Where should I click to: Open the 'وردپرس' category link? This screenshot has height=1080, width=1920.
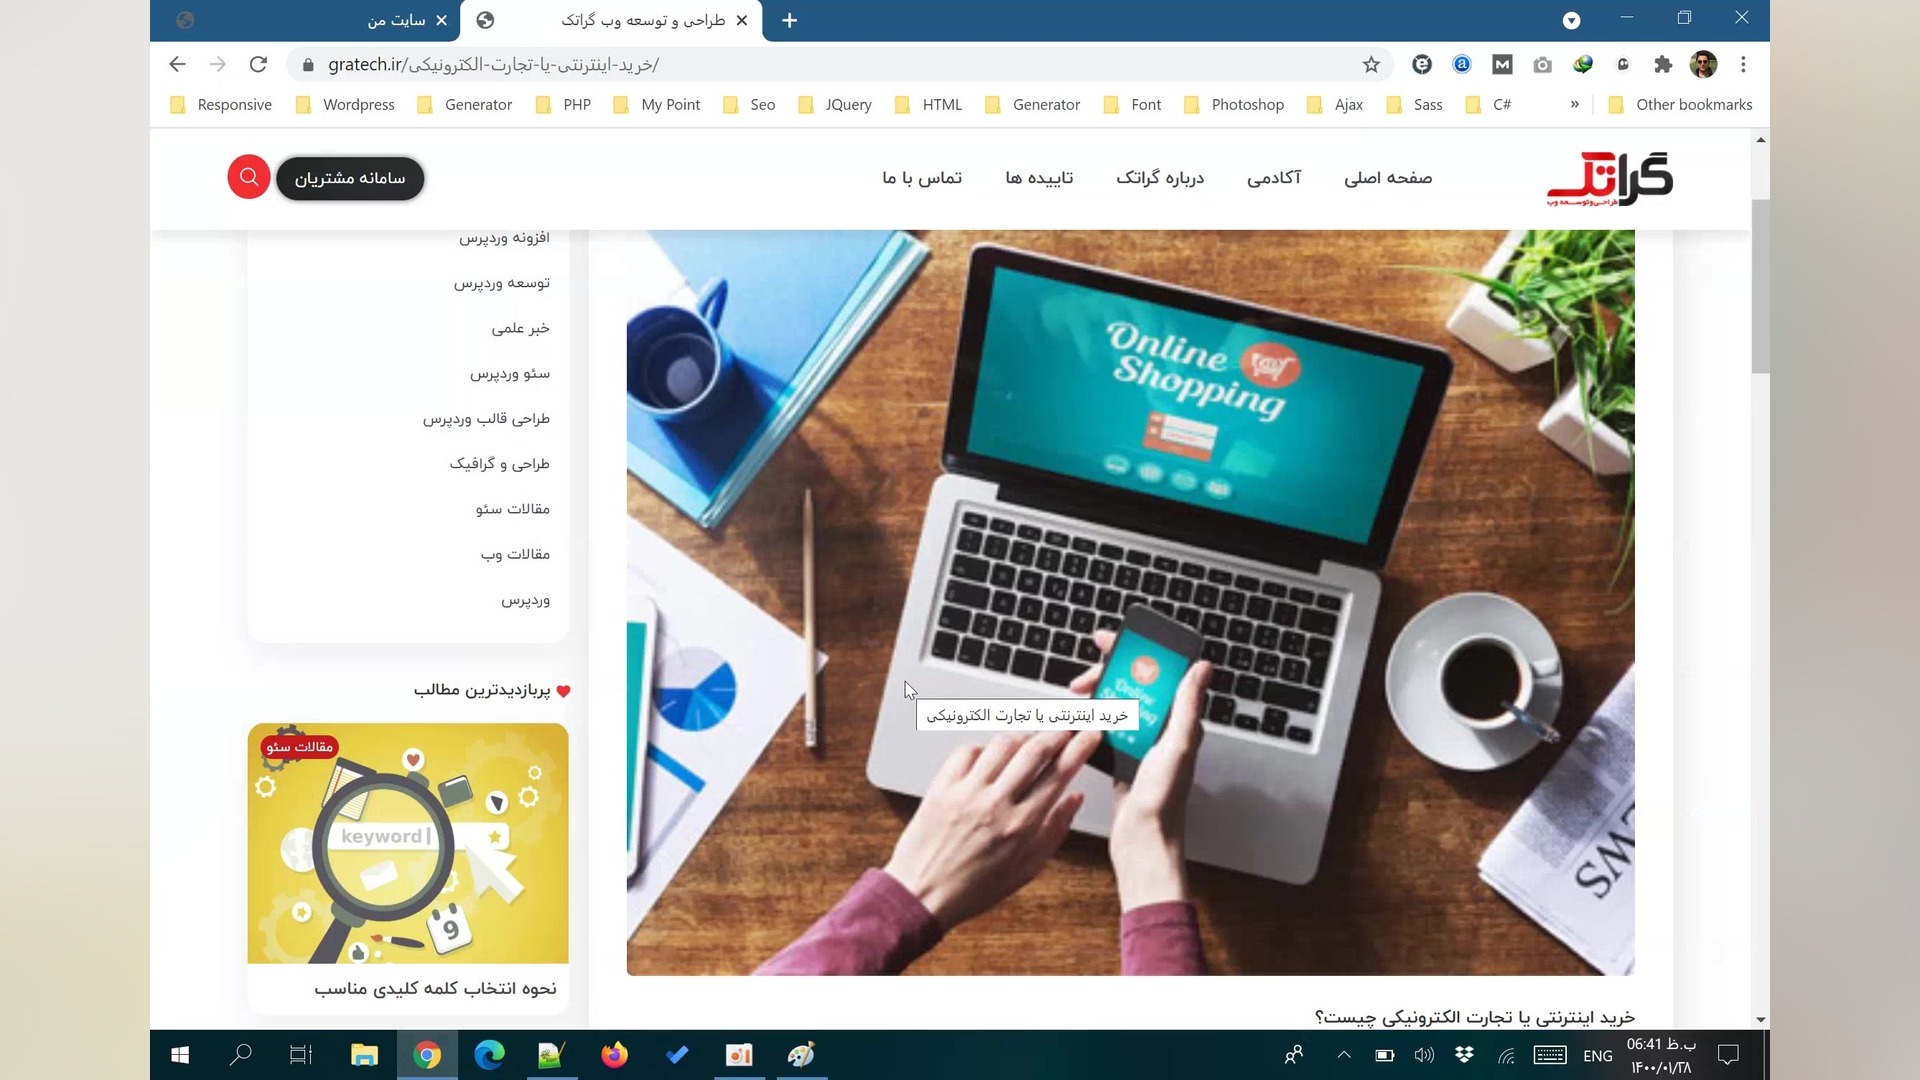(x=525, y=600)
